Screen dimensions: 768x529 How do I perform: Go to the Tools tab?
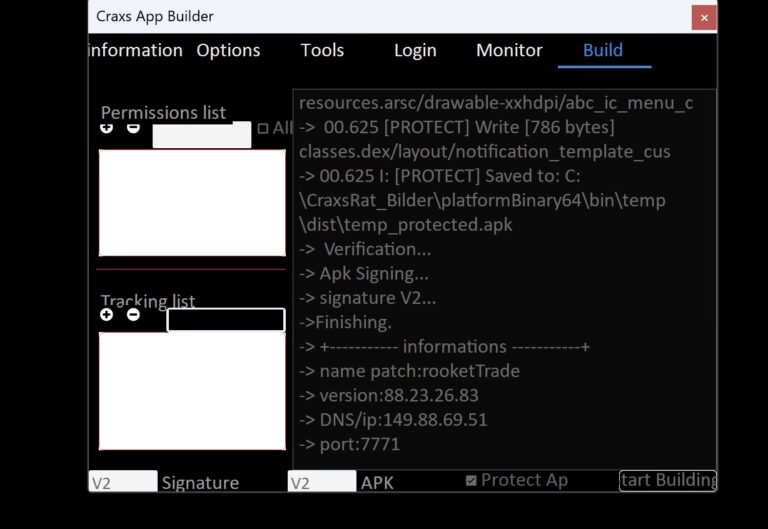[x=322, y=50]
